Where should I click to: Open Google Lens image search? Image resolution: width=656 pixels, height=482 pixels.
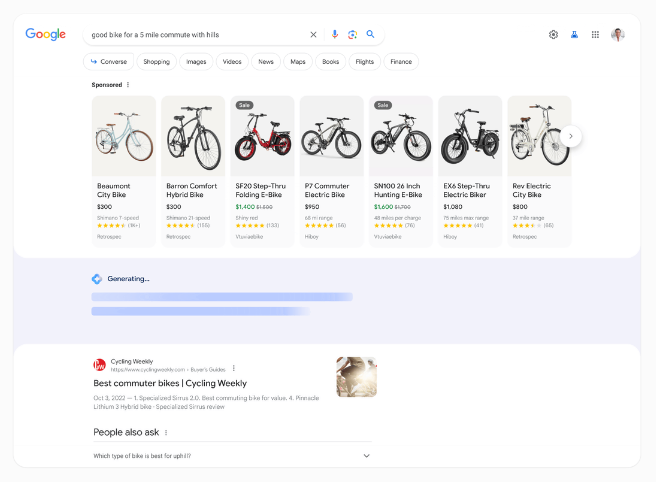click(x=352, y=34)
